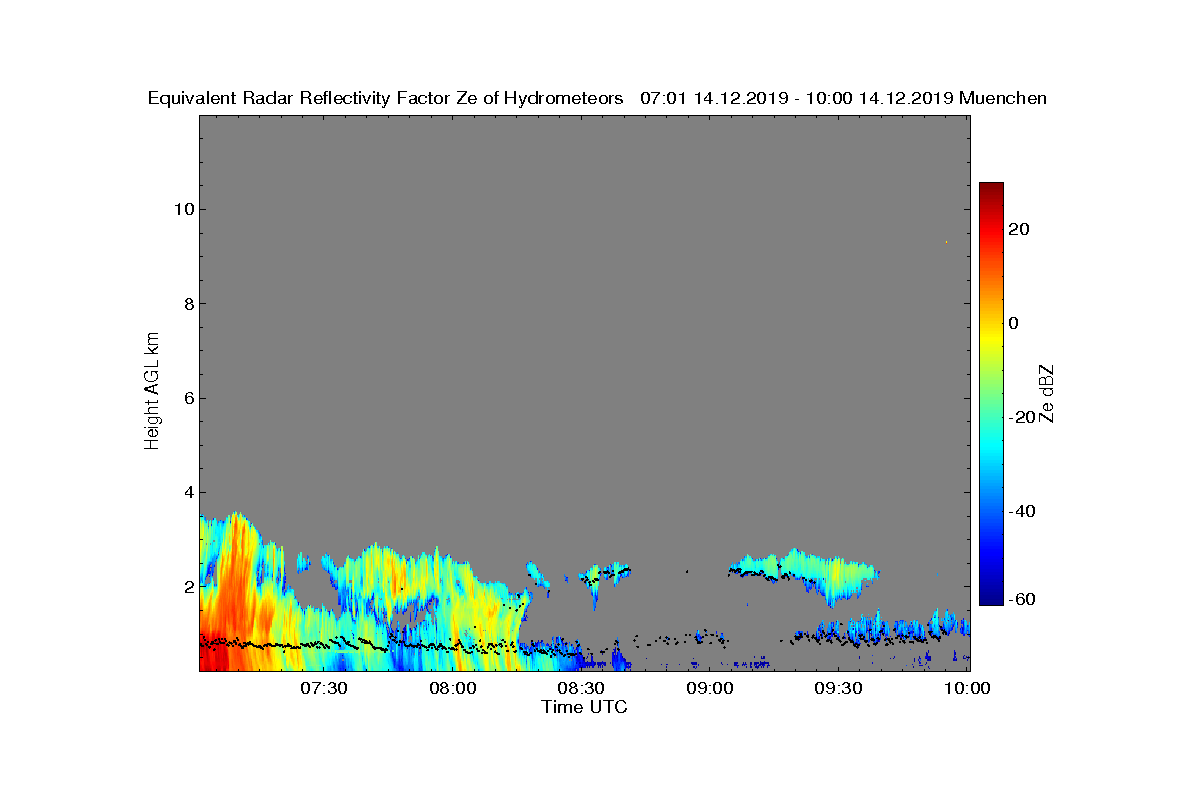Image resolution: width=1200 pixels, height=800 pixels.
Task: Click the '09:30' time axis label
Action: point(840,688)
